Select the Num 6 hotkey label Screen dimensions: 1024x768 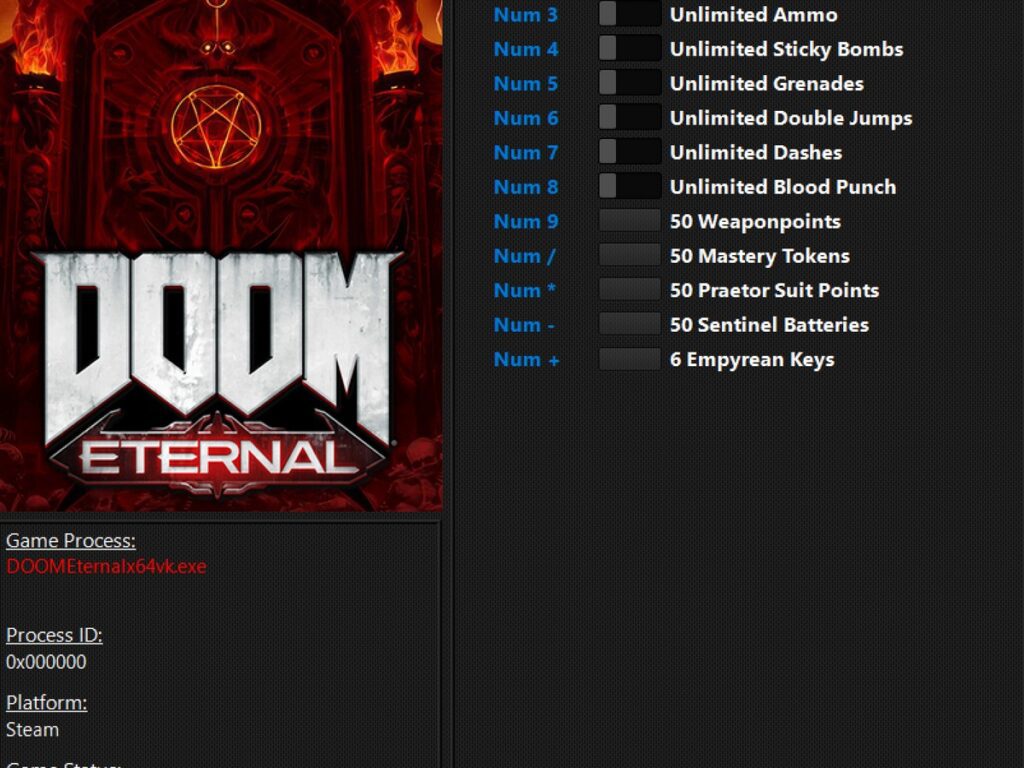(x=526, y=118)
